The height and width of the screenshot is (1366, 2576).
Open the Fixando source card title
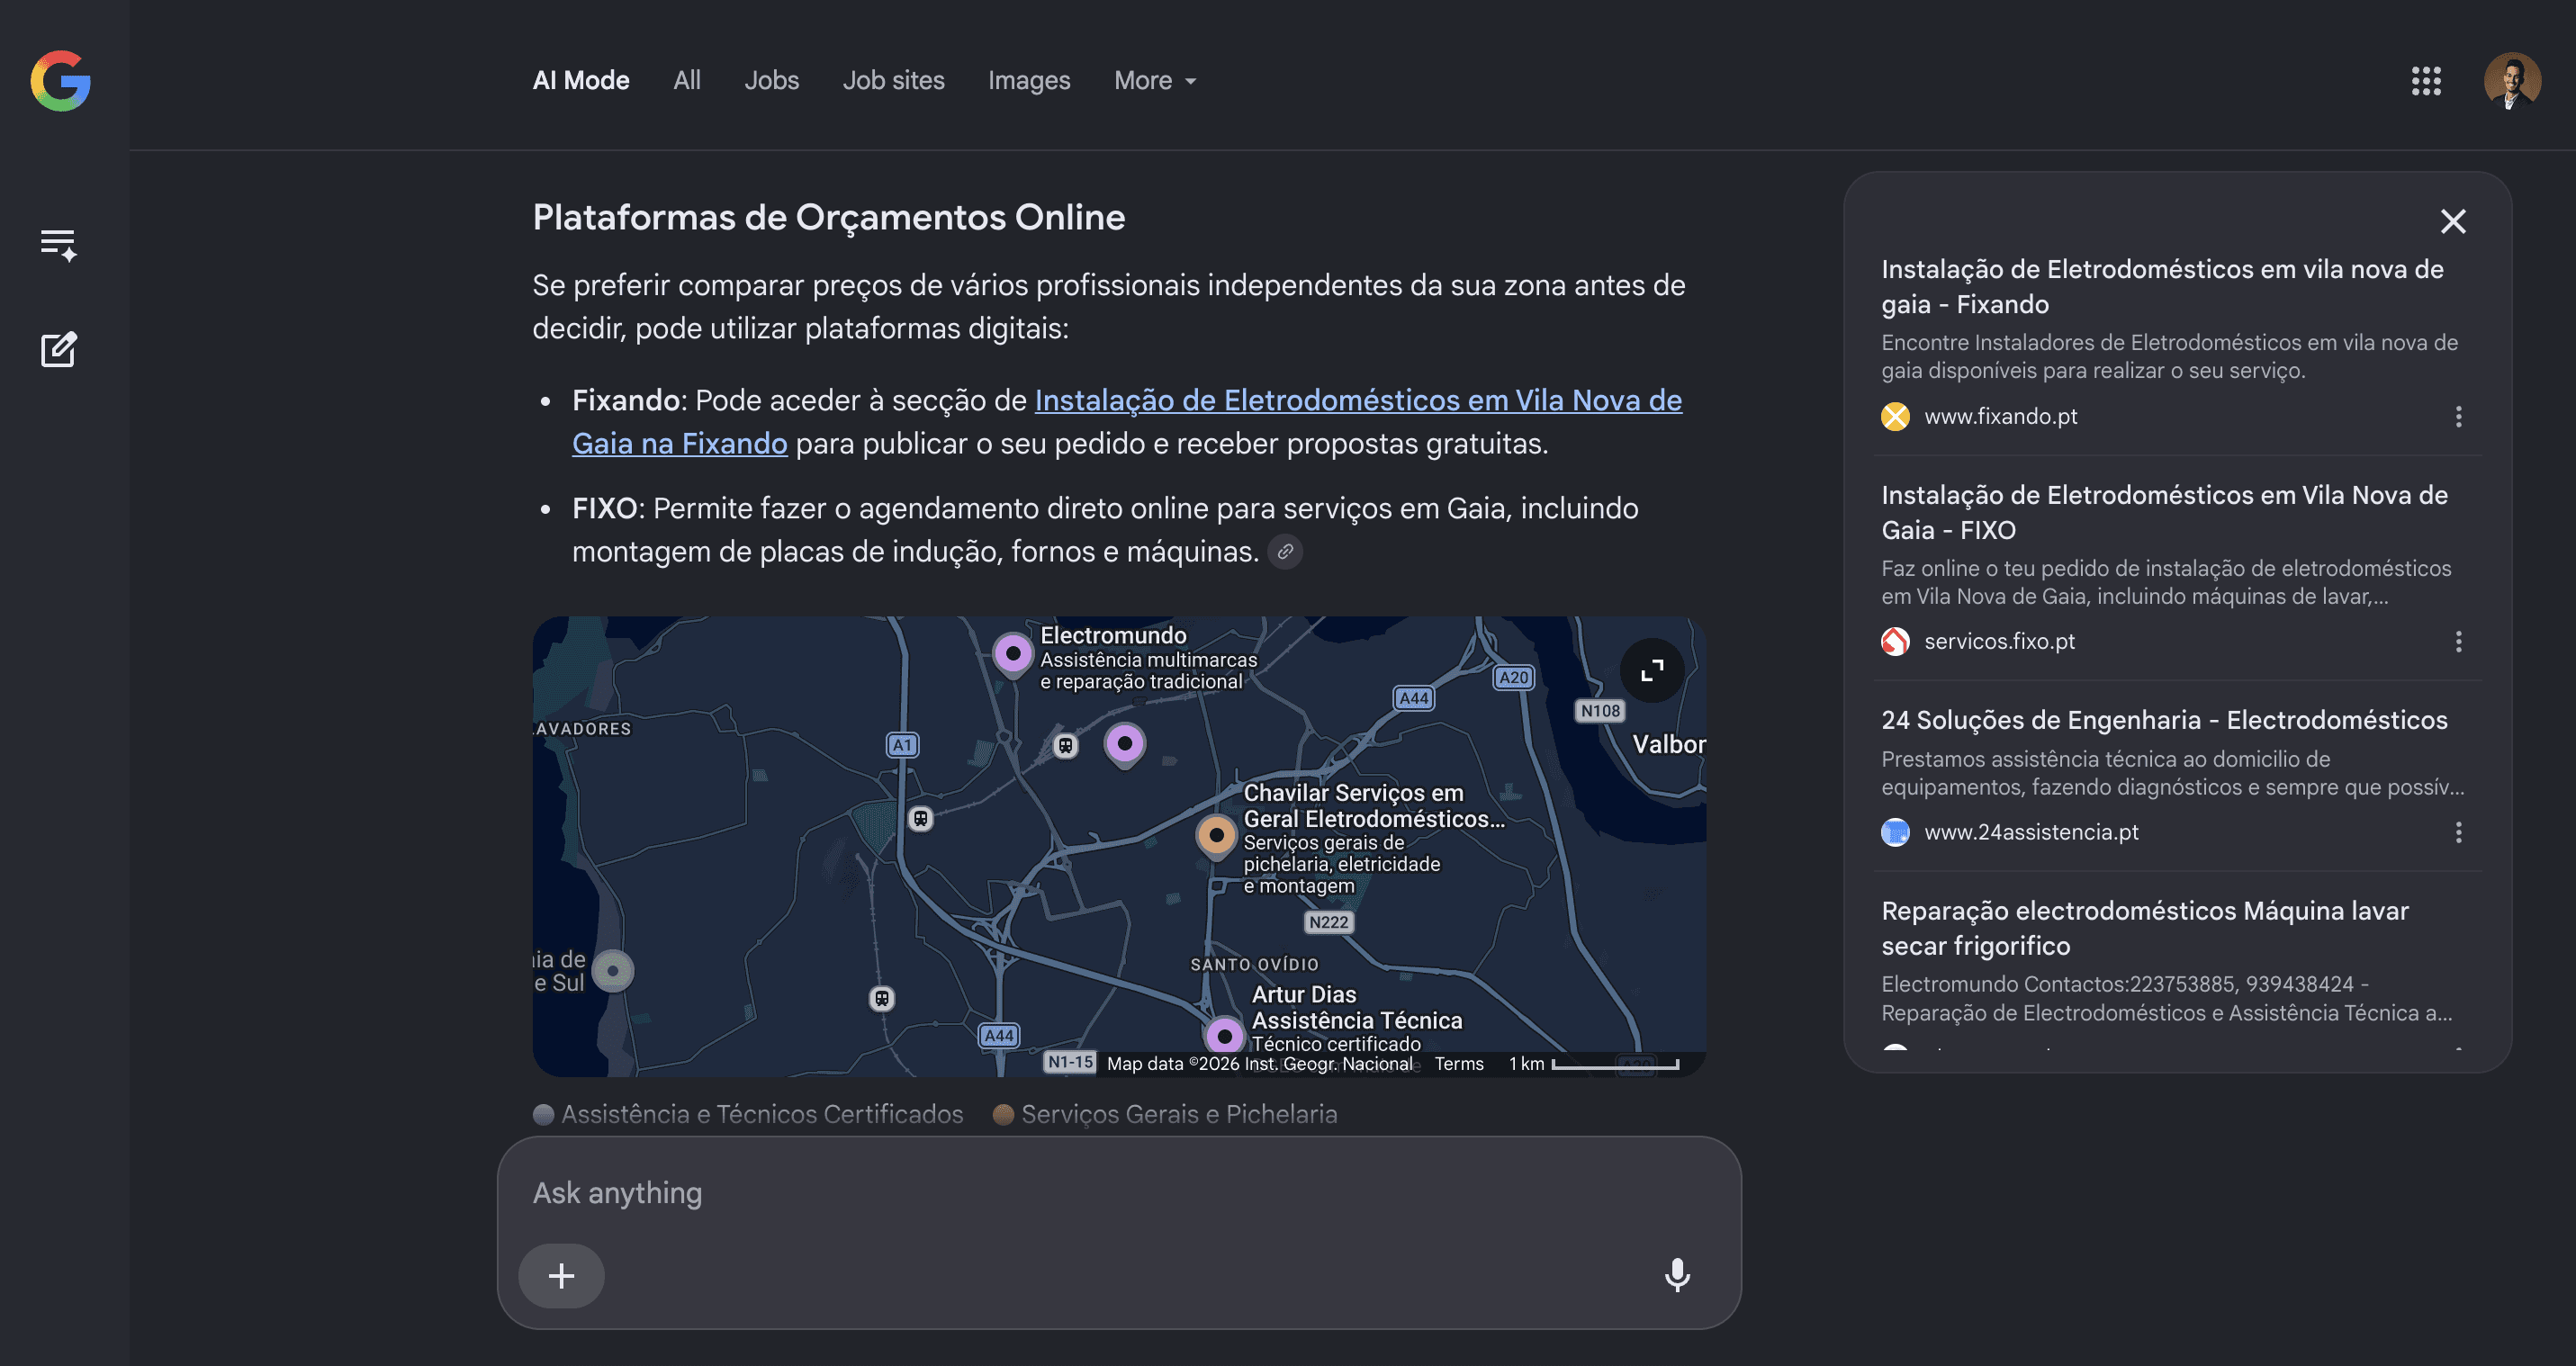click(2162, 287)
